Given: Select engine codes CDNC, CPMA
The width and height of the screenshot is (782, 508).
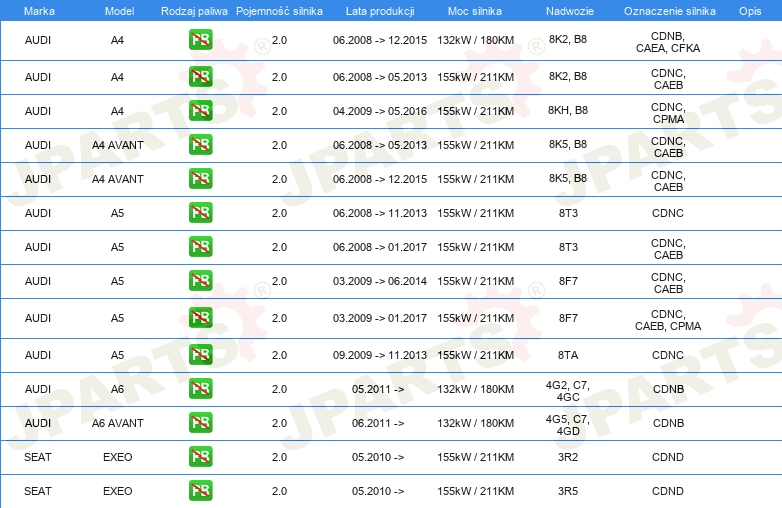Looking at the screenshot, I should tap(668, 113).
